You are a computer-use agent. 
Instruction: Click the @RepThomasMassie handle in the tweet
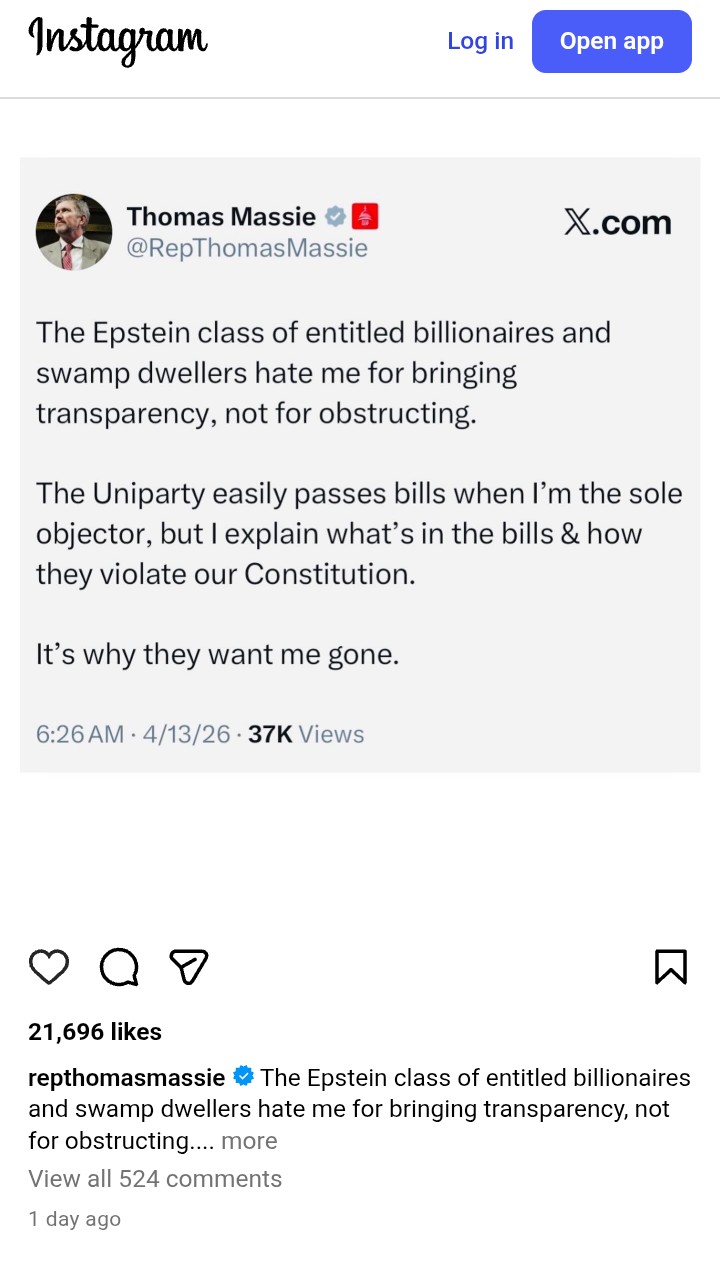pos(247,248)
